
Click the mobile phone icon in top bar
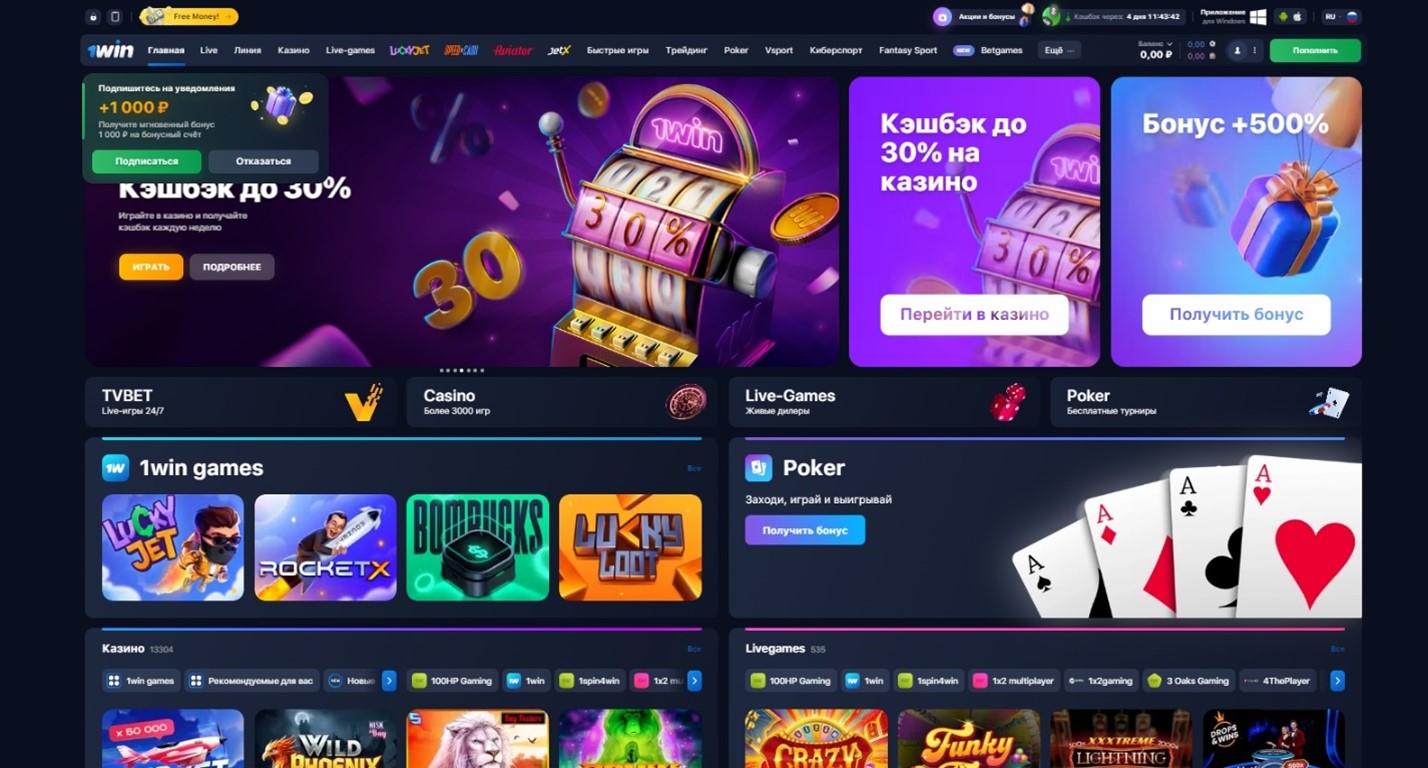[115, 17]
